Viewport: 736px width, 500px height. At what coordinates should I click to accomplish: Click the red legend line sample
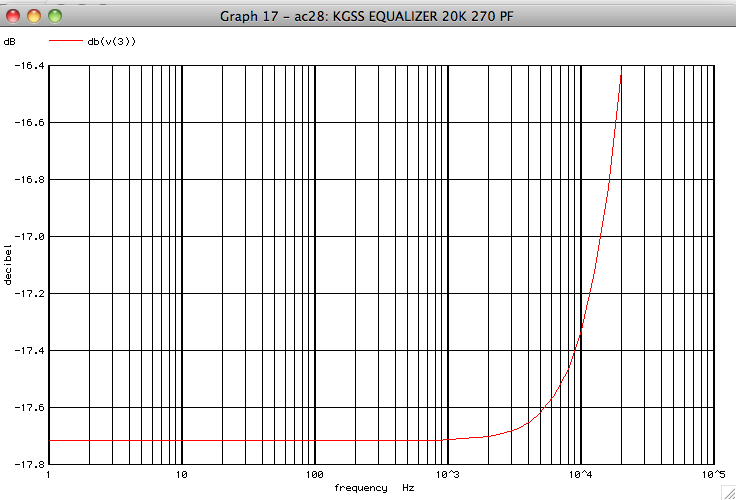65,42
